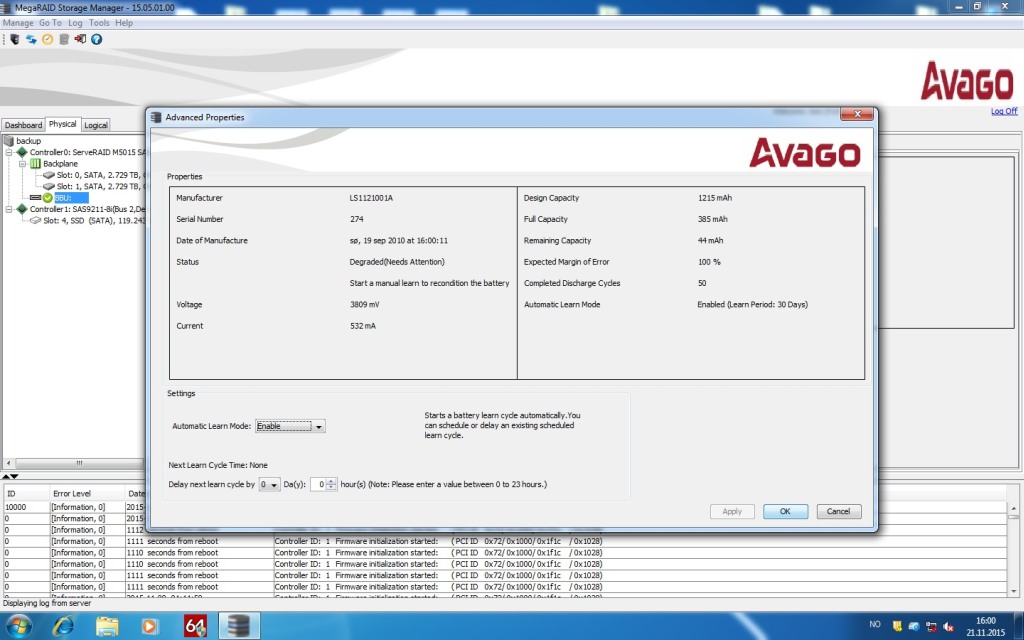The width and height of the screenshot is (1024, 640).
Task: Click the Slot 0 SATA drive icon
Action: (48, 175)
